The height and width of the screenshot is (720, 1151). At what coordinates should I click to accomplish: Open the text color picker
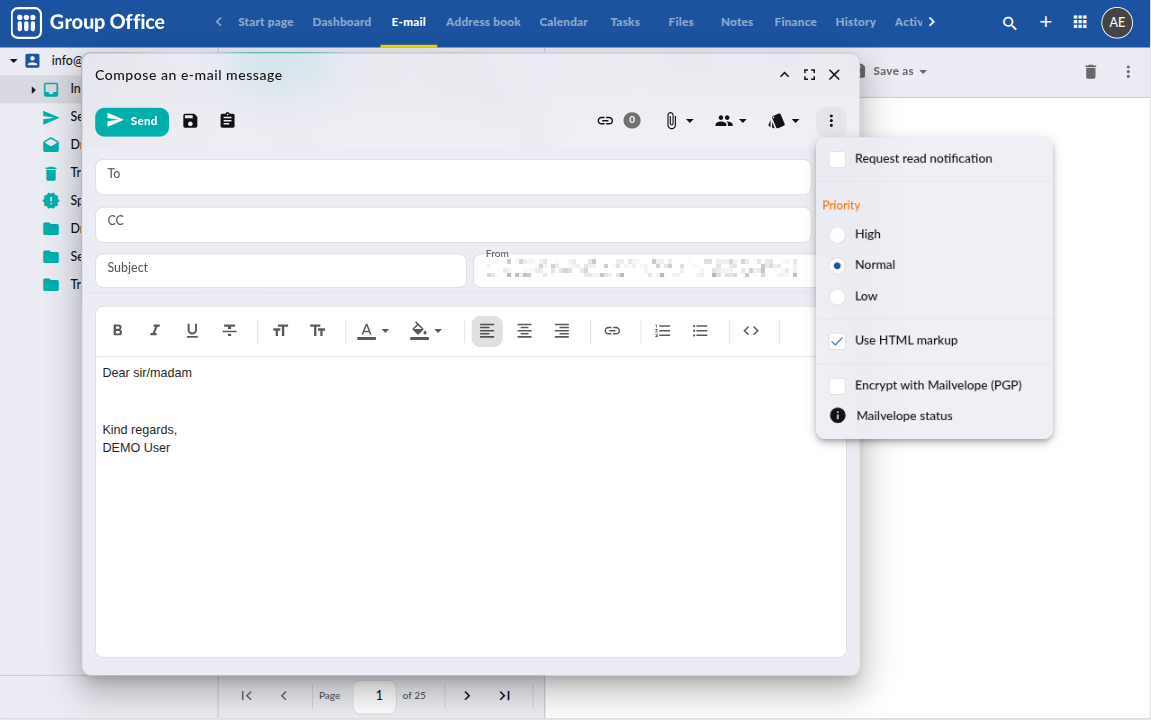coord(373,331)
